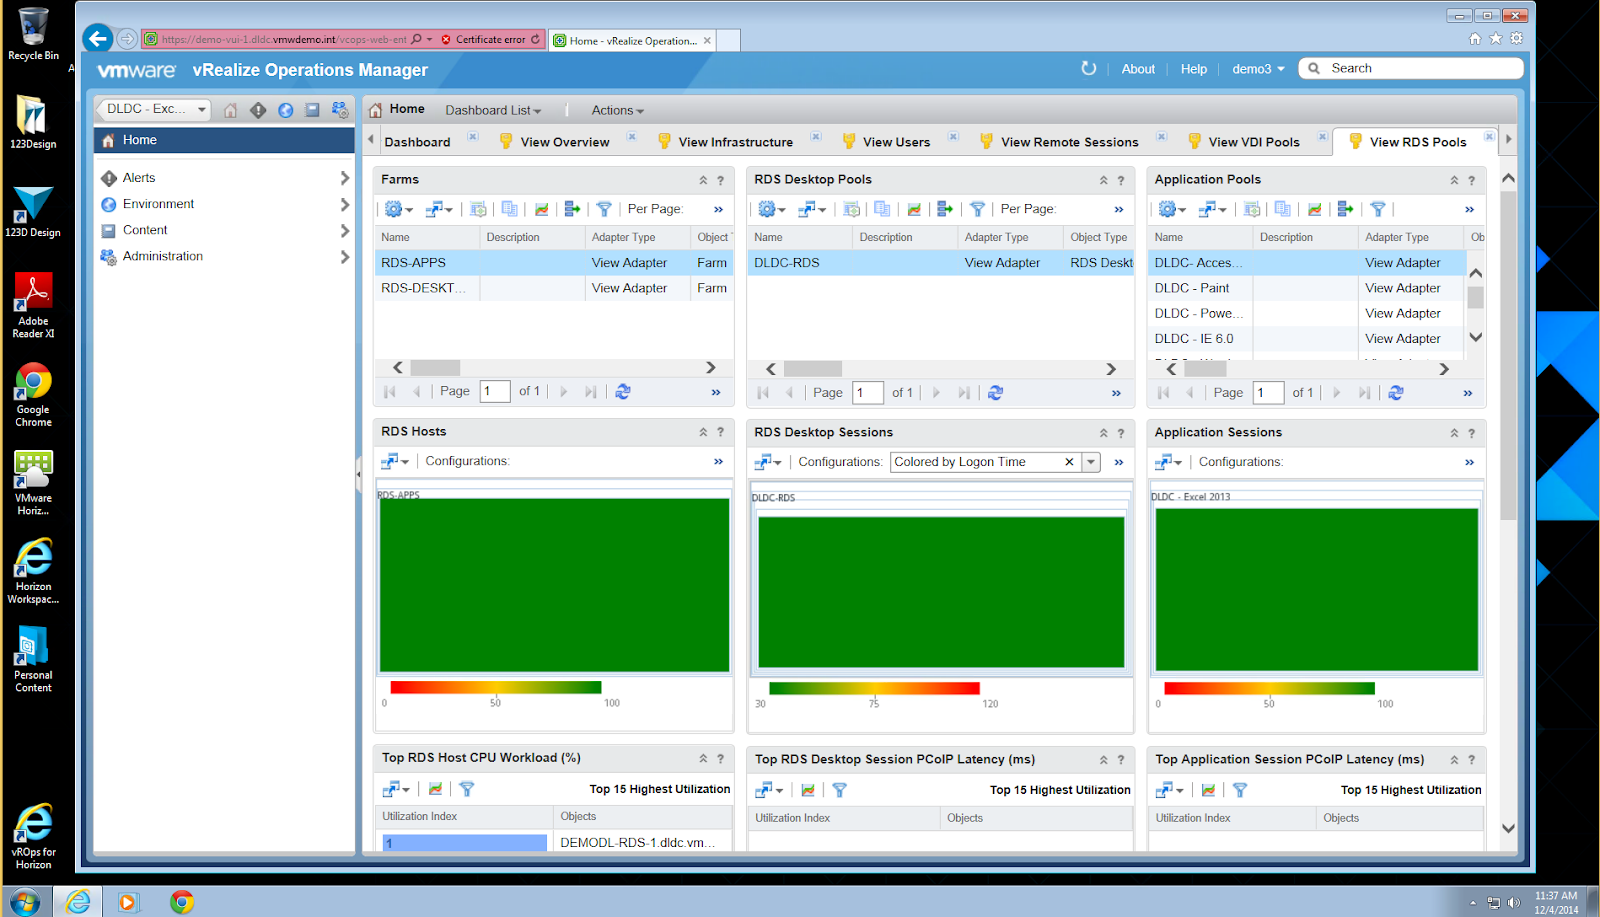Select the Dashboard tab
Viewport: 1600px width, 917px height.
417,142
